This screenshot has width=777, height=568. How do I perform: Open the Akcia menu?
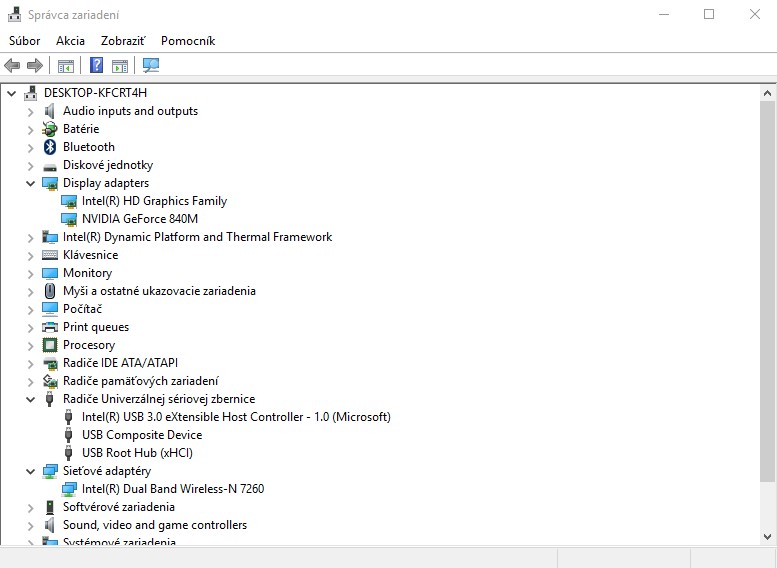[70, 41]
